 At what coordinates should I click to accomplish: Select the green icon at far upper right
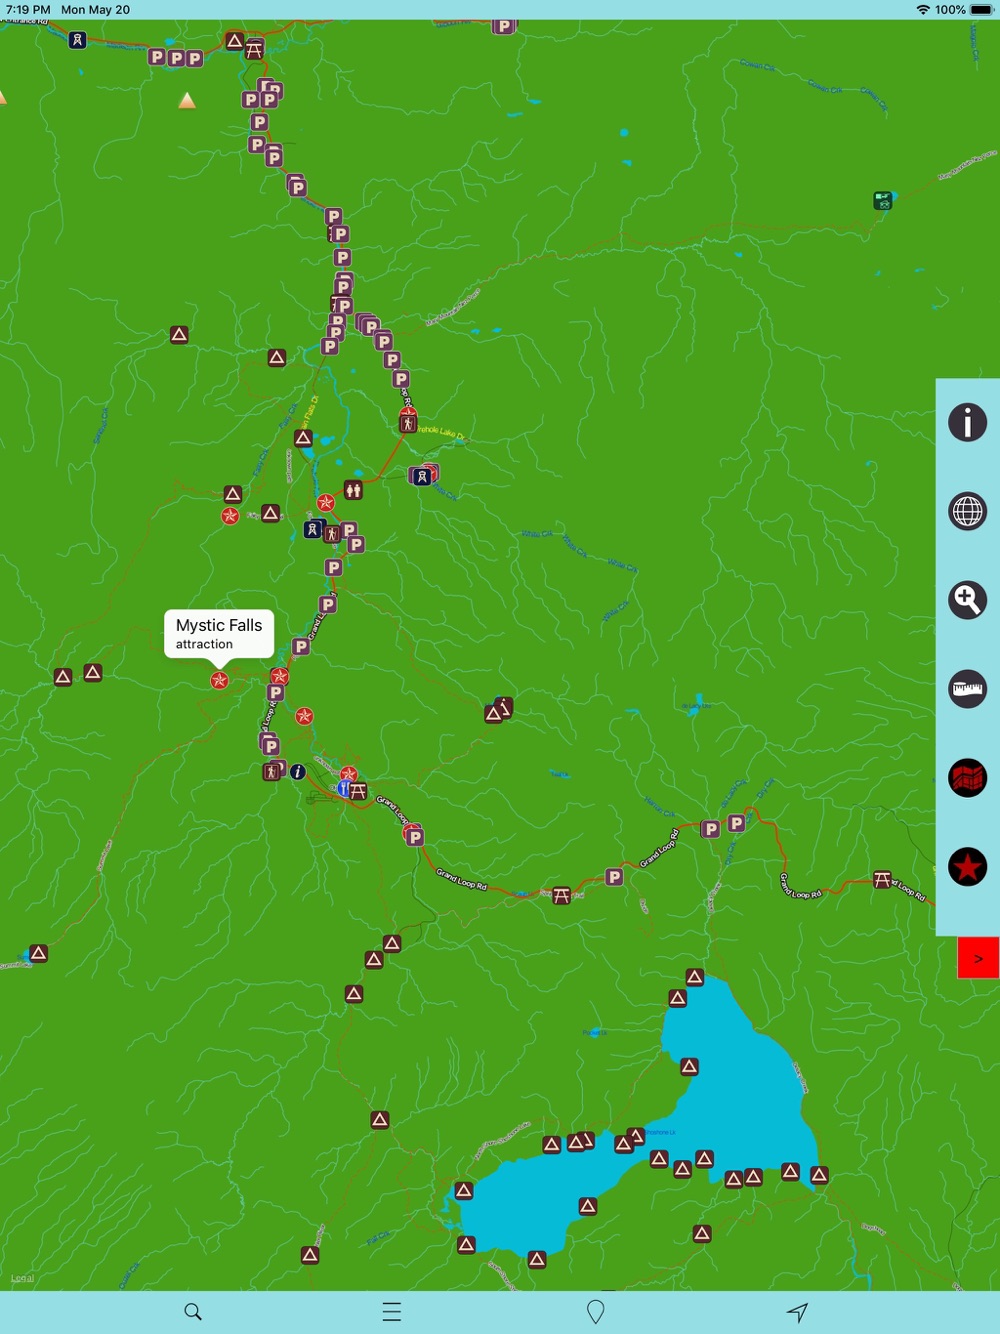coord(883,201)
